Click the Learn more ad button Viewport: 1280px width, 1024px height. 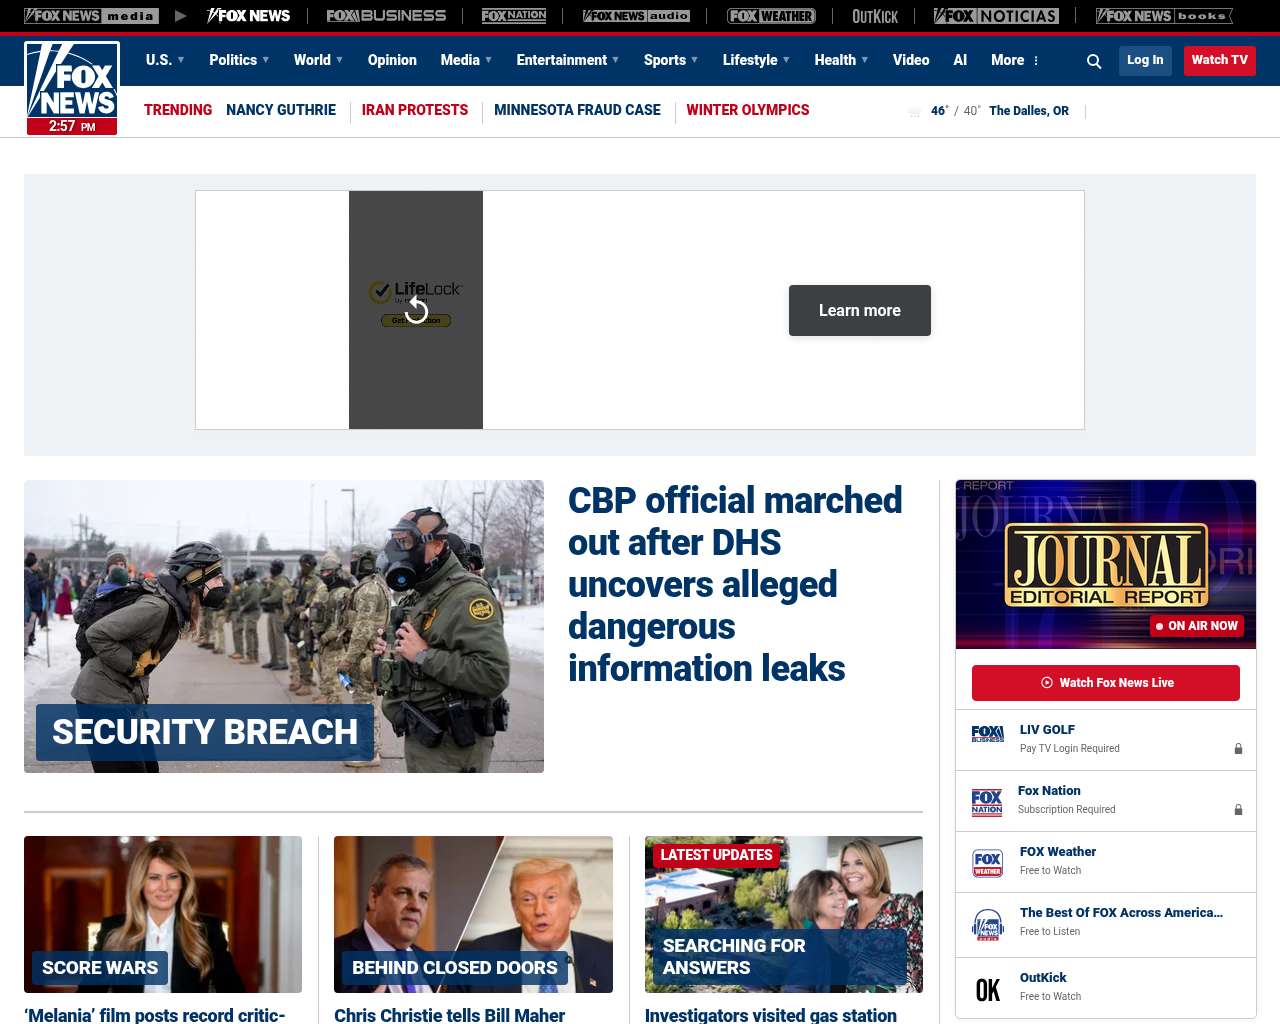(x=860, y=310)
